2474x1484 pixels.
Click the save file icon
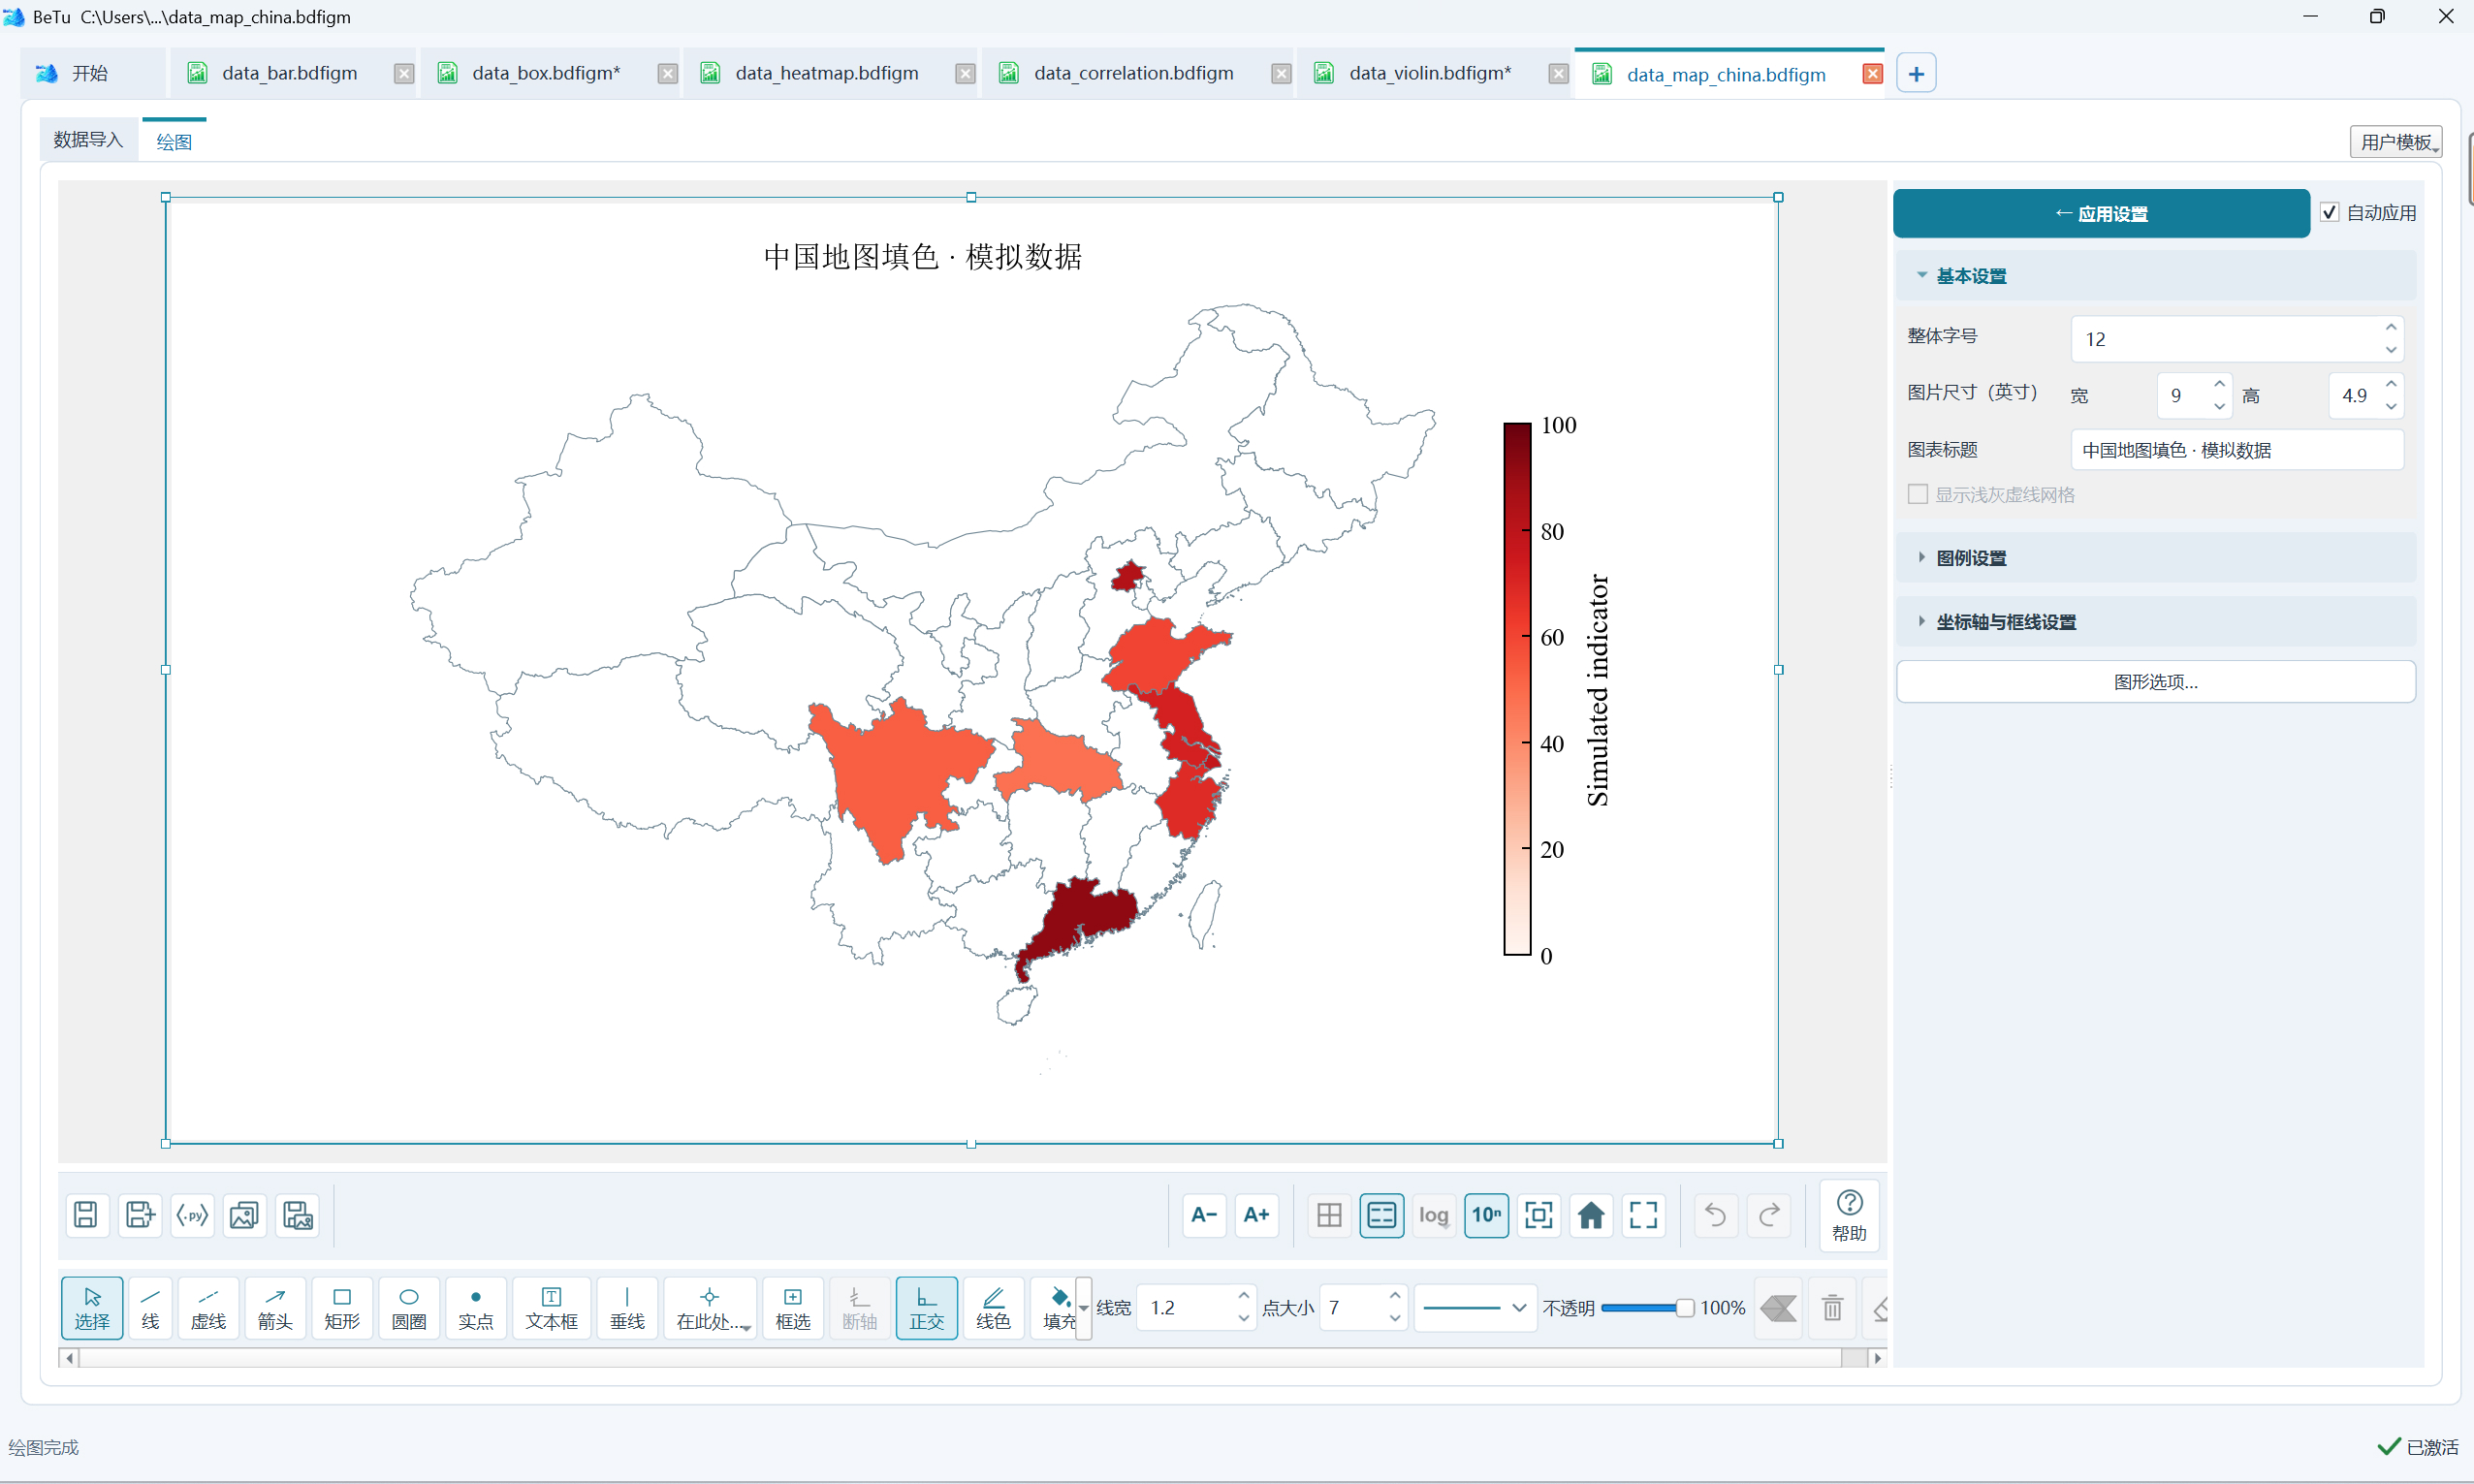click(86, 1215)
